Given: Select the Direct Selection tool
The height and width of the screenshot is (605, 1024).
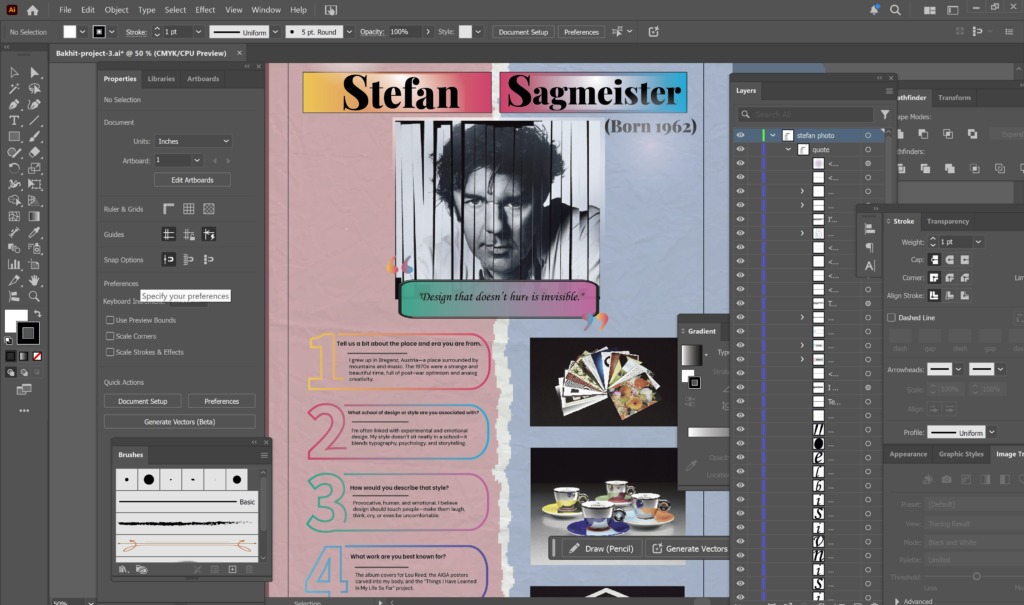Looking at the screenshot, I should (35, 73).
